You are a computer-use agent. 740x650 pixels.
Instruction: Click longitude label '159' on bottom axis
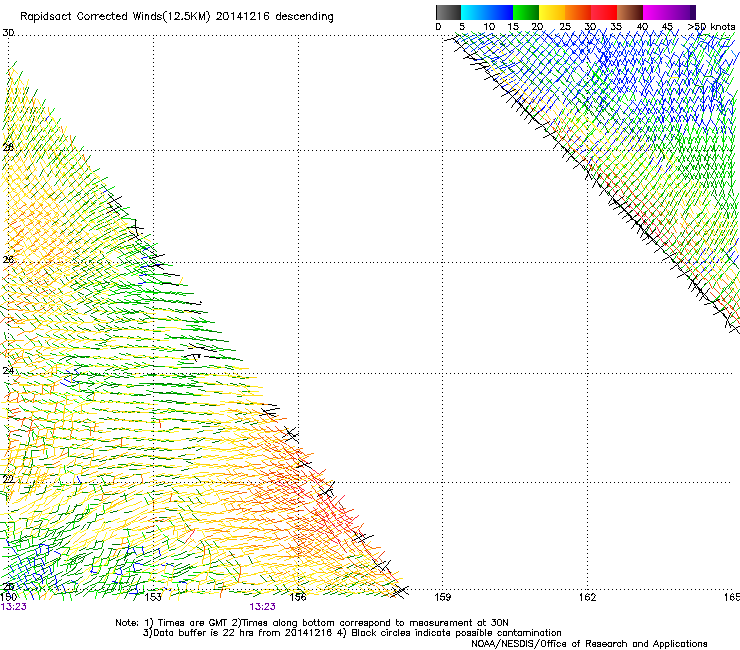pos(442,597)
